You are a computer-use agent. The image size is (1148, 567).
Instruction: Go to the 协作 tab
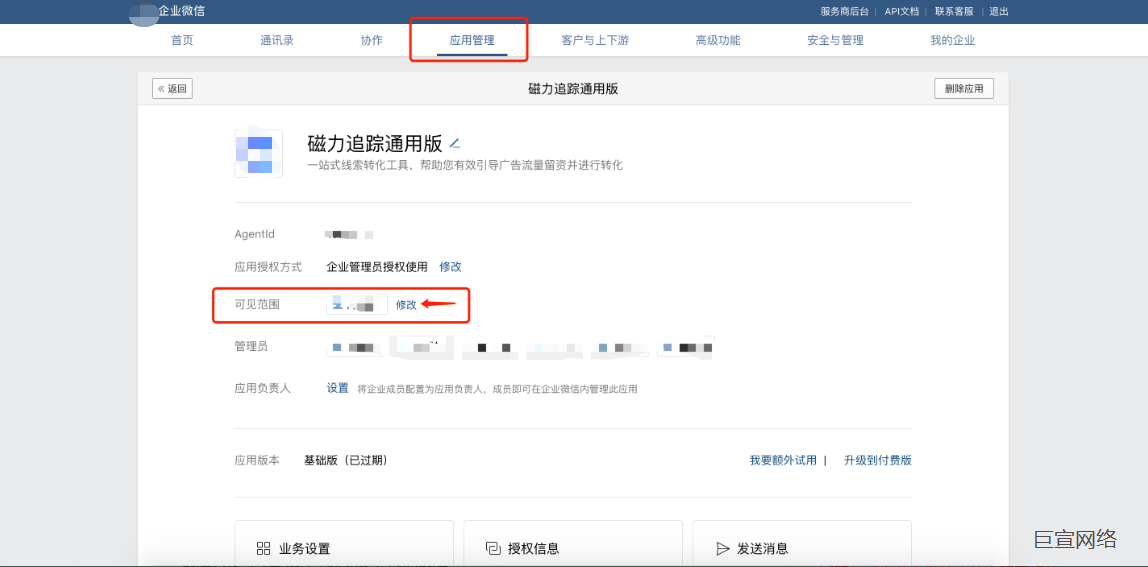(x=372, y=40)
